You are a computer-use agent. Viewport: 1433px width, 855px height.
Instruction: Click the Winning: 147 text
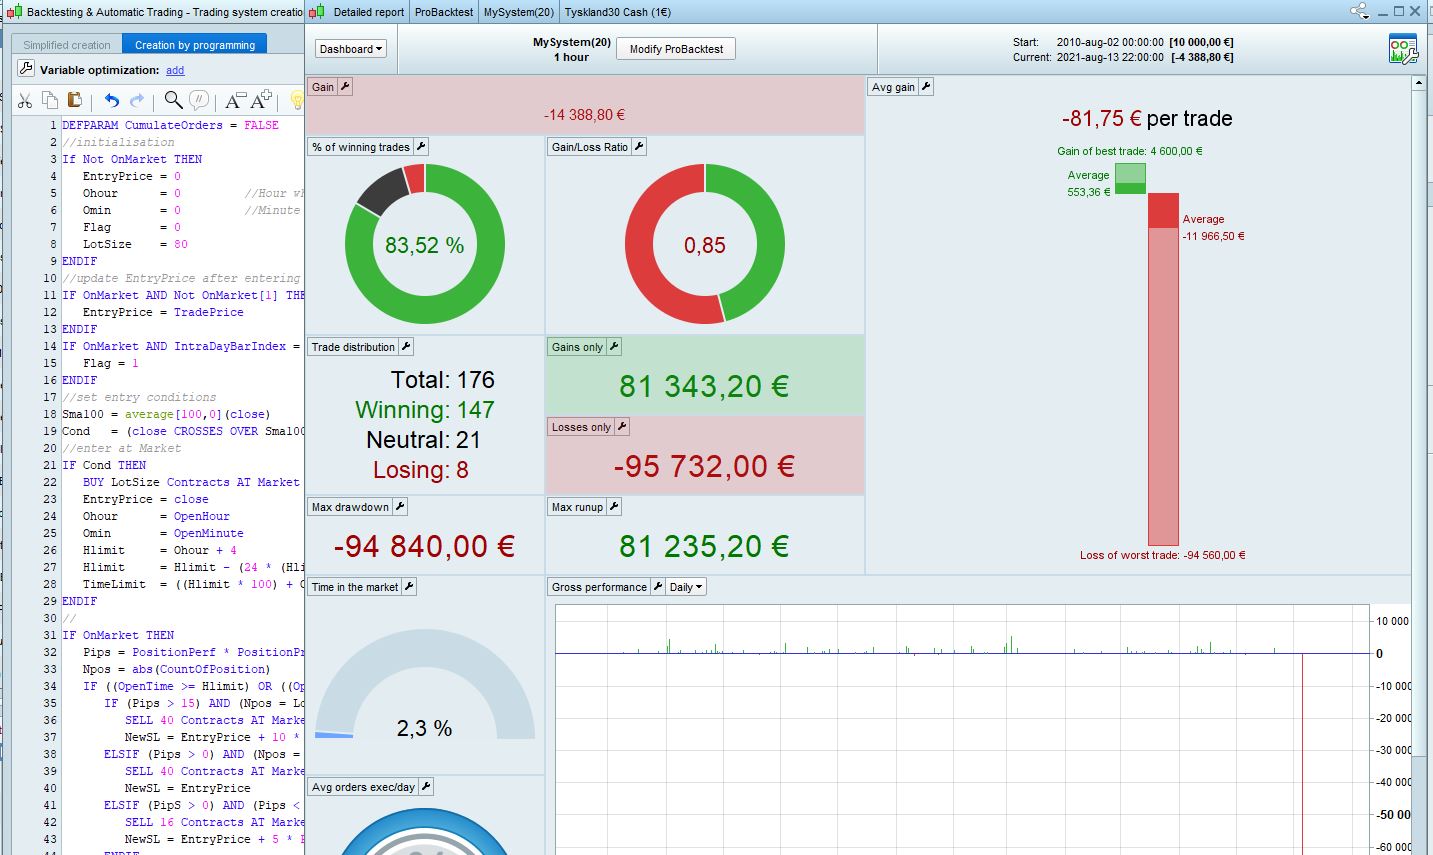point(425,410)
